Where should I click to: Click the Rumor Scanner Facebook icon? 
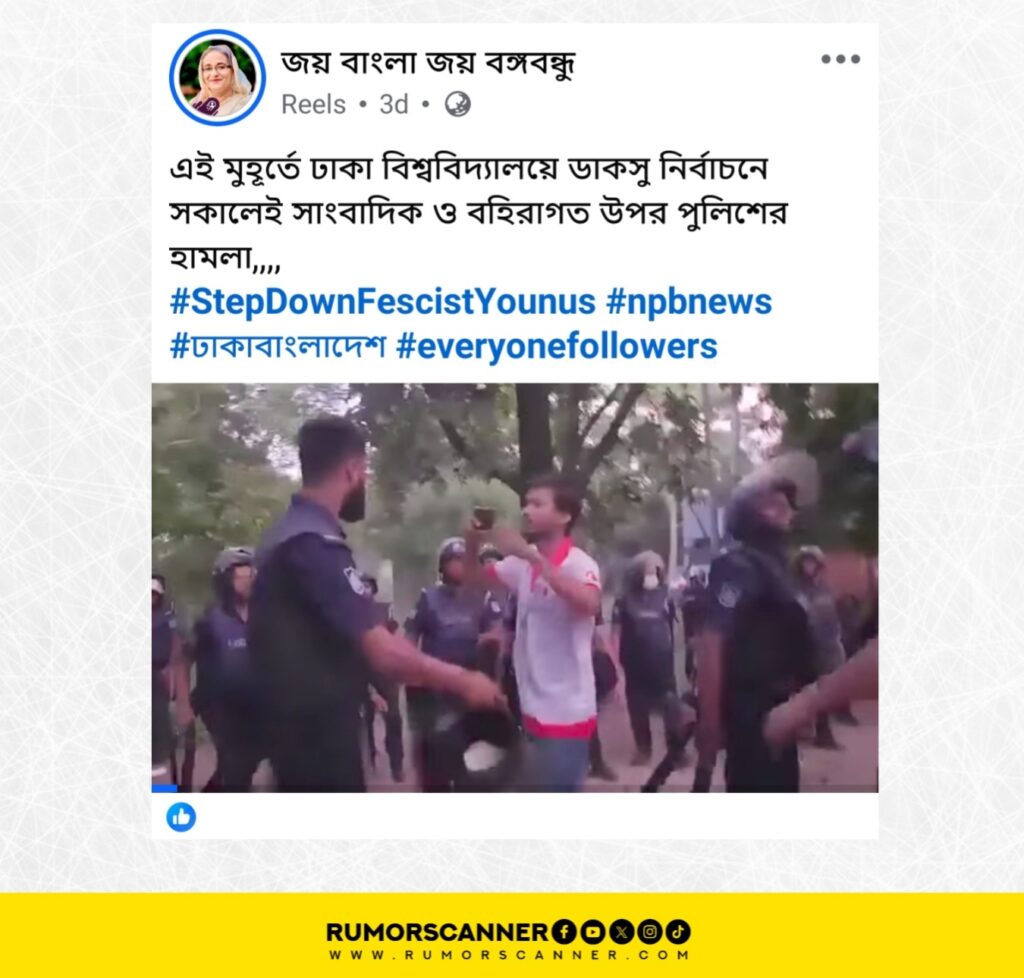(x=564, y=932)
